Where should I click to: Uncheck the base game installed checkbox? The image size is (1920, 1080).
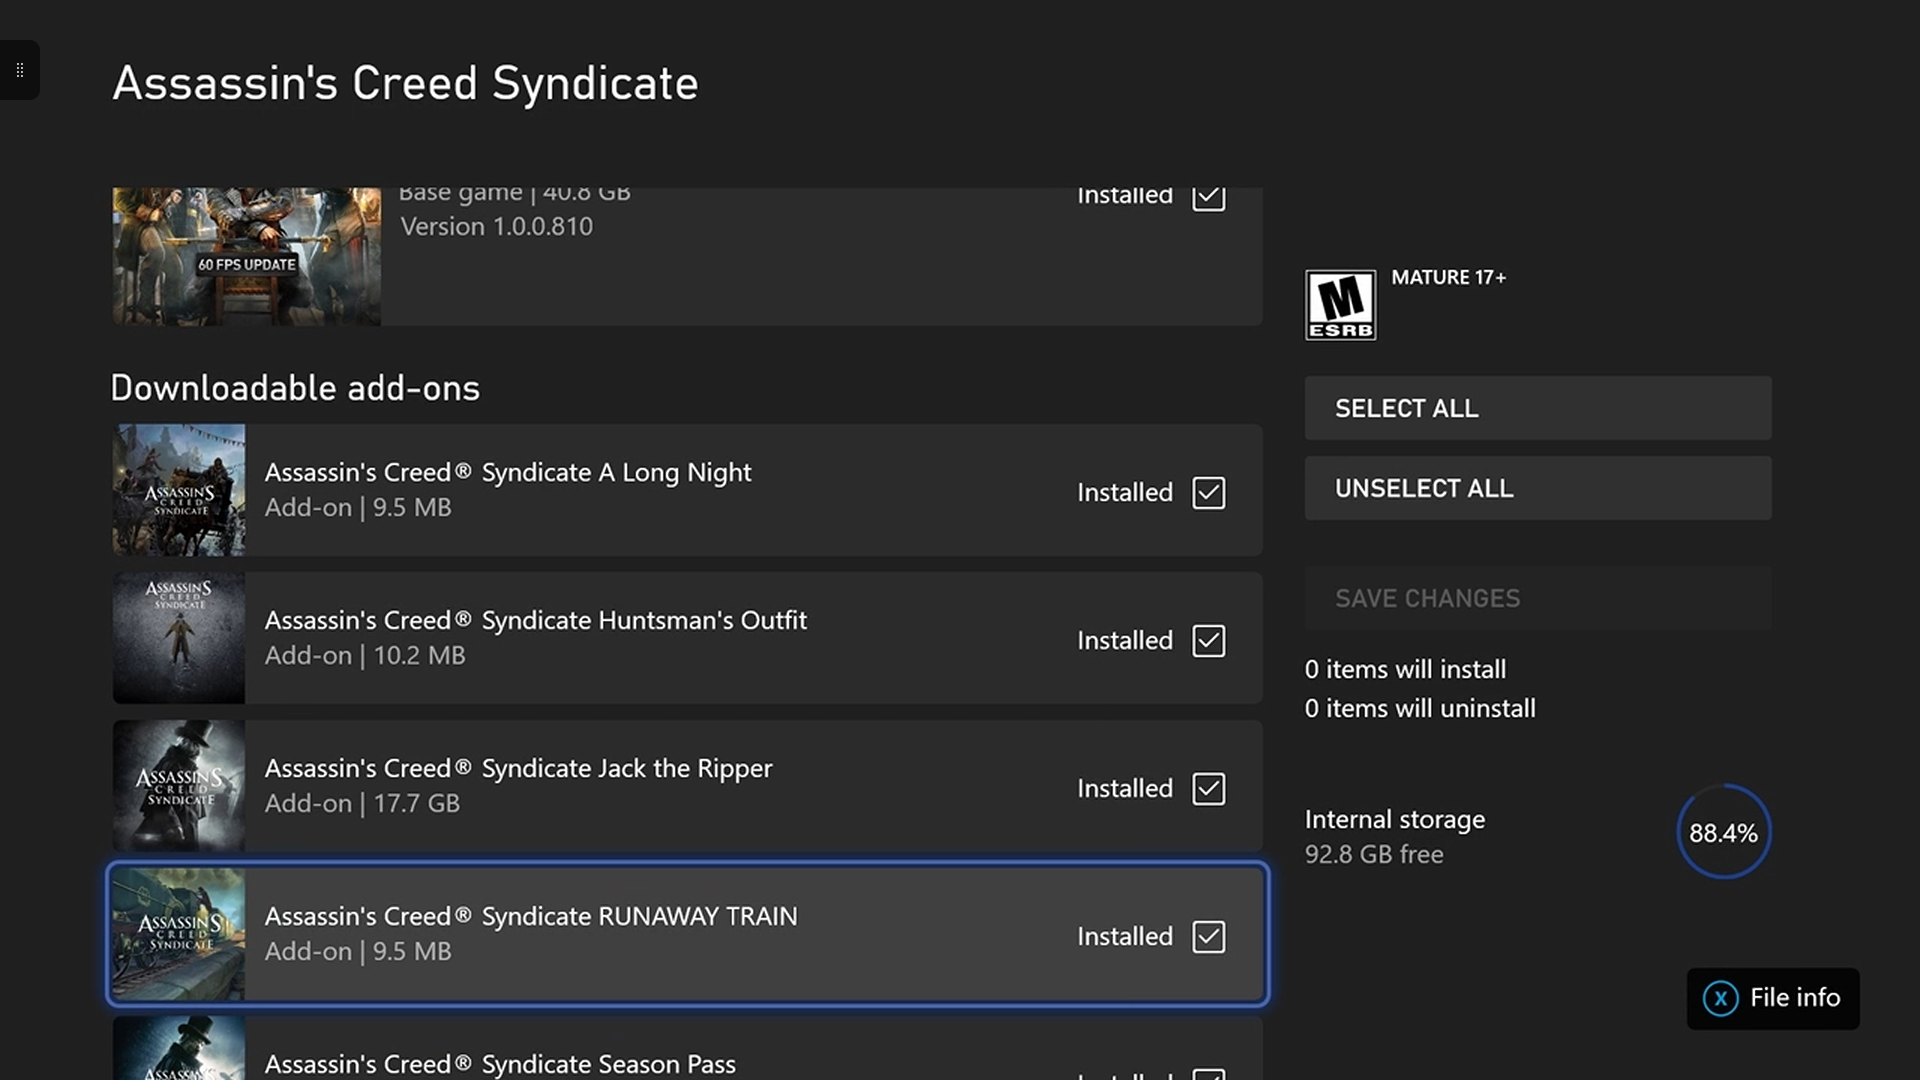click(1208, 197)
